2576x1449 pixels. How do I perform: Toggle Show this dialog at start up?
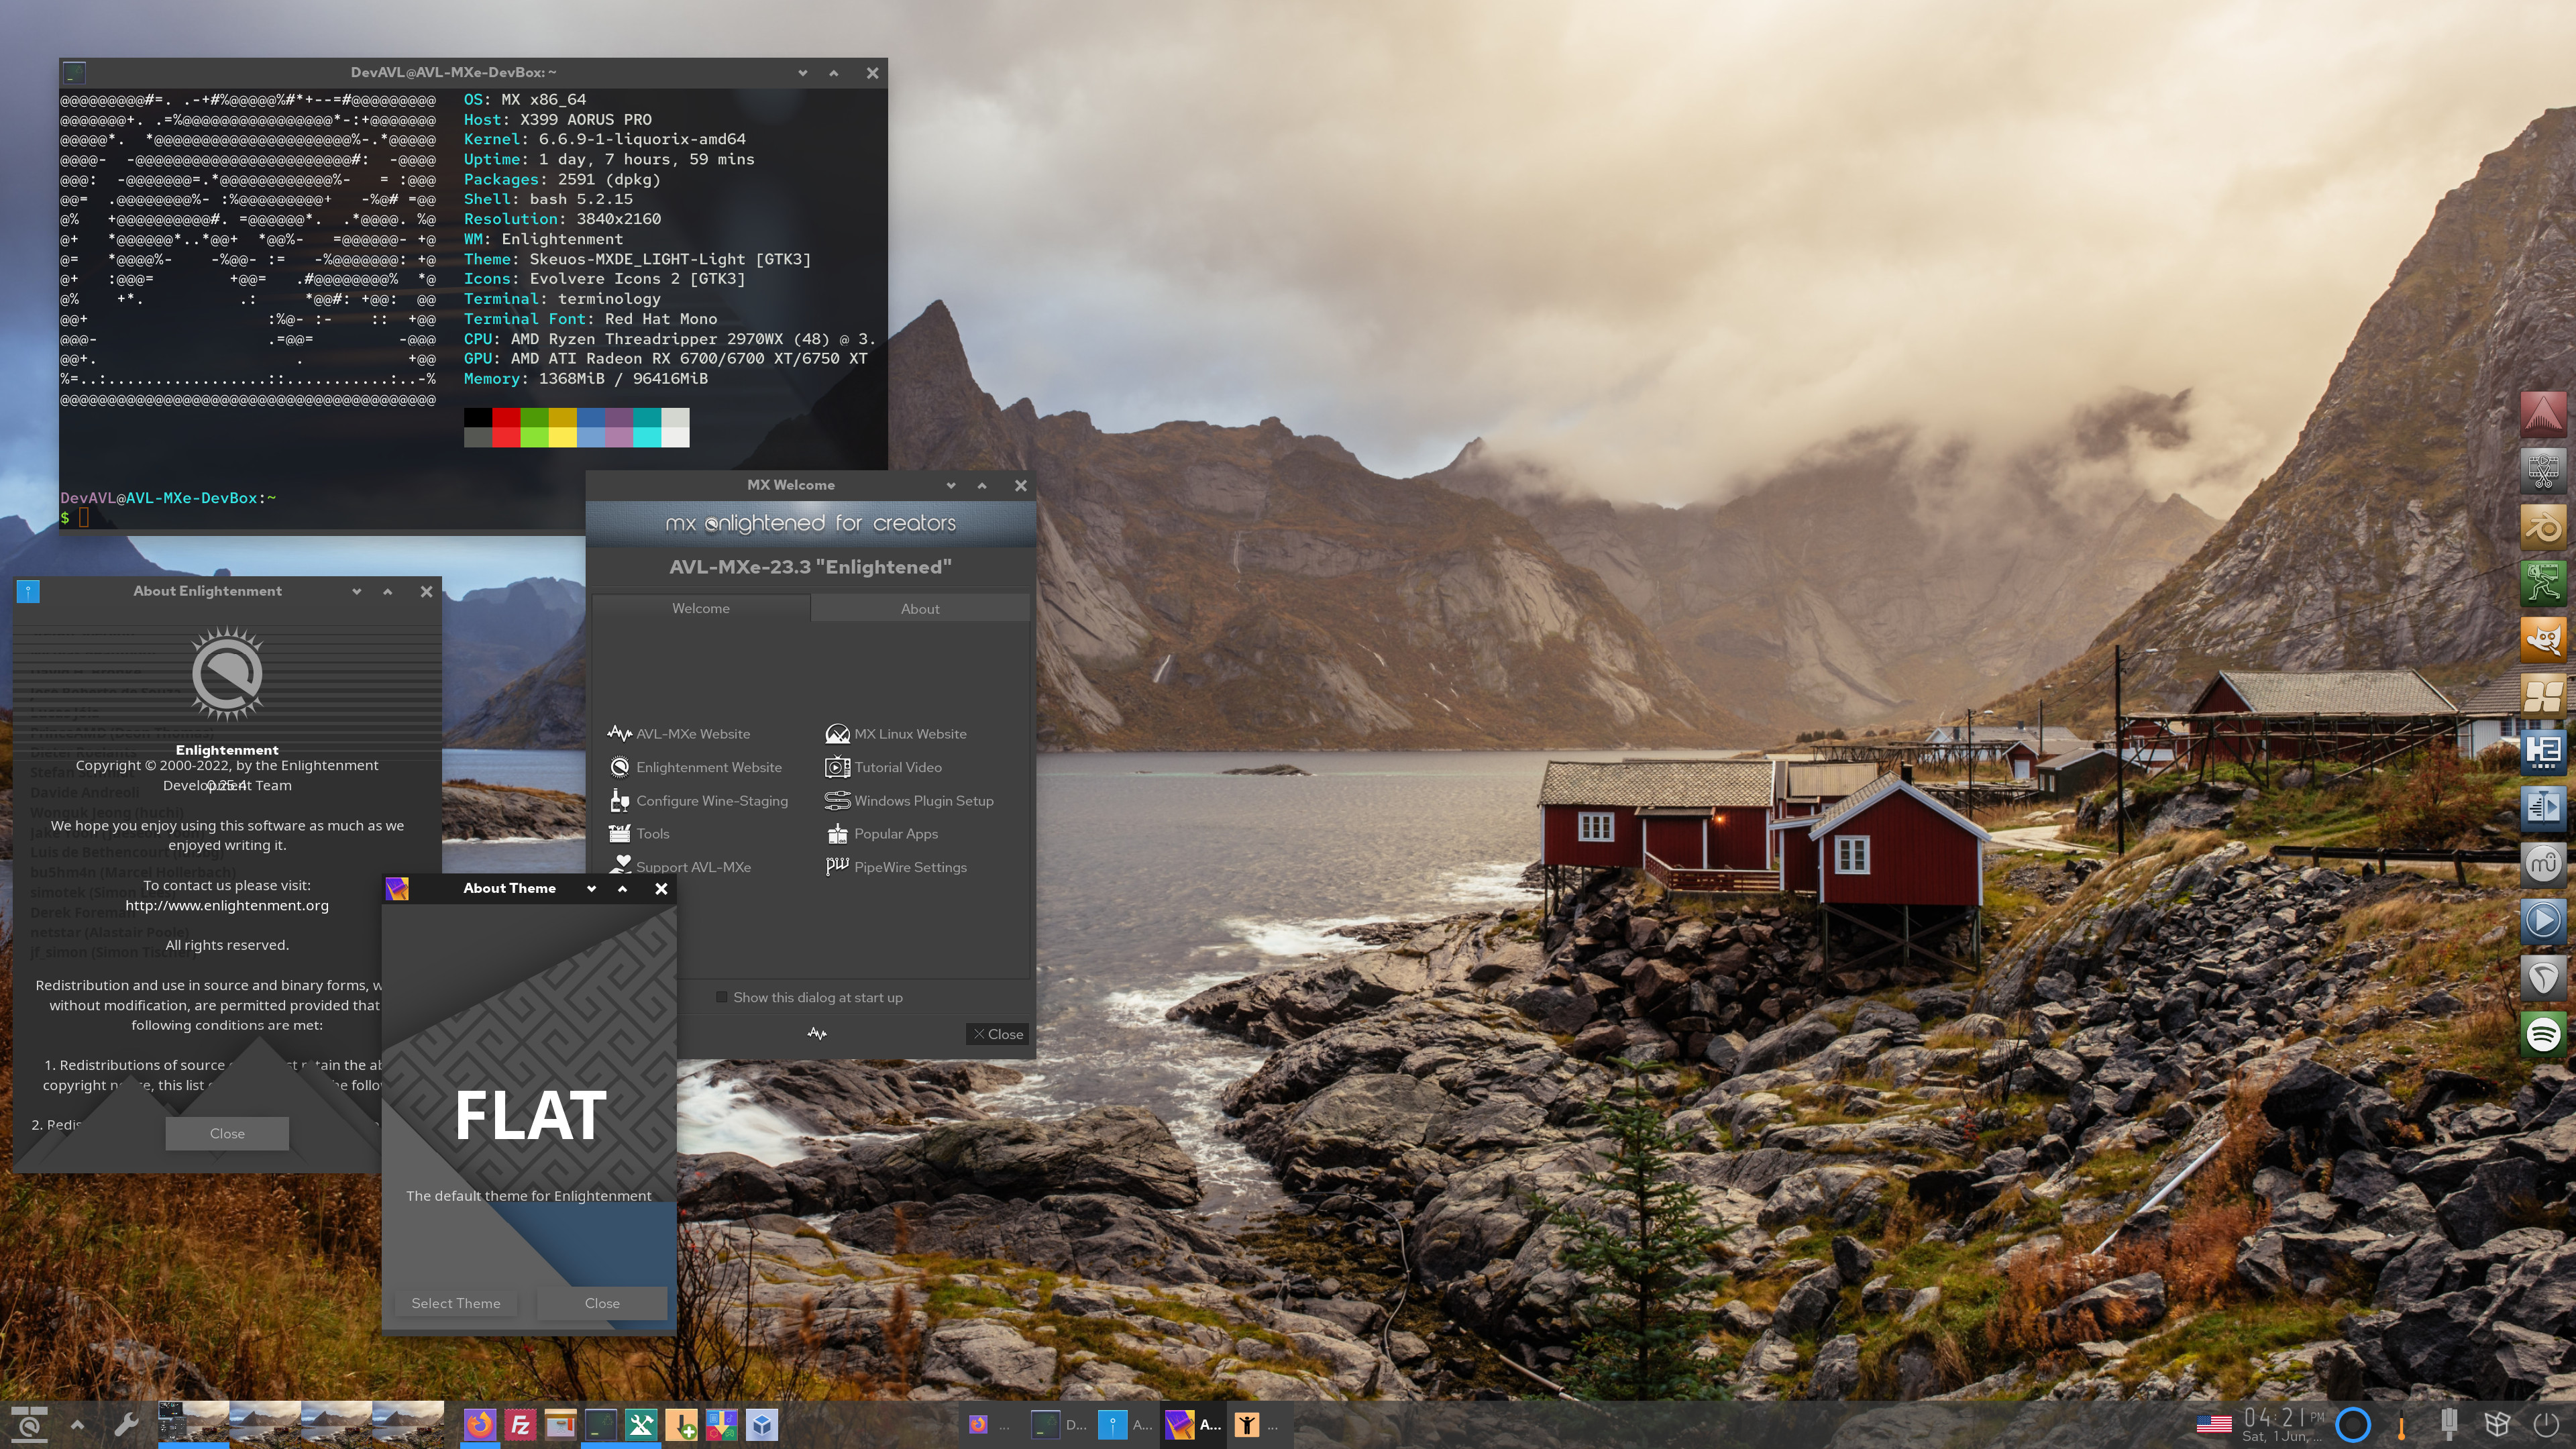tap(809, 997)
